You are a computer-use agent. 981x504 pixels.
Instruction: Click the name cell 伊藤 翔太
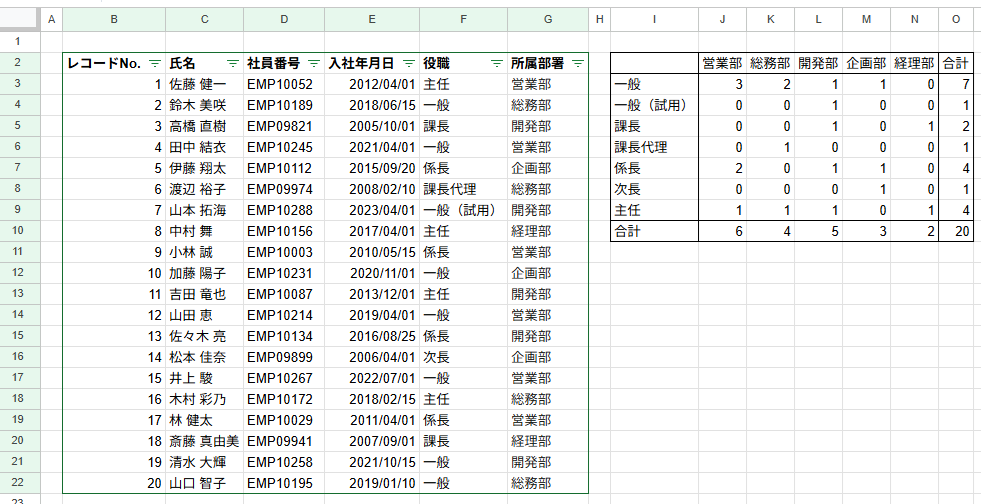click(x=205, y=168)
